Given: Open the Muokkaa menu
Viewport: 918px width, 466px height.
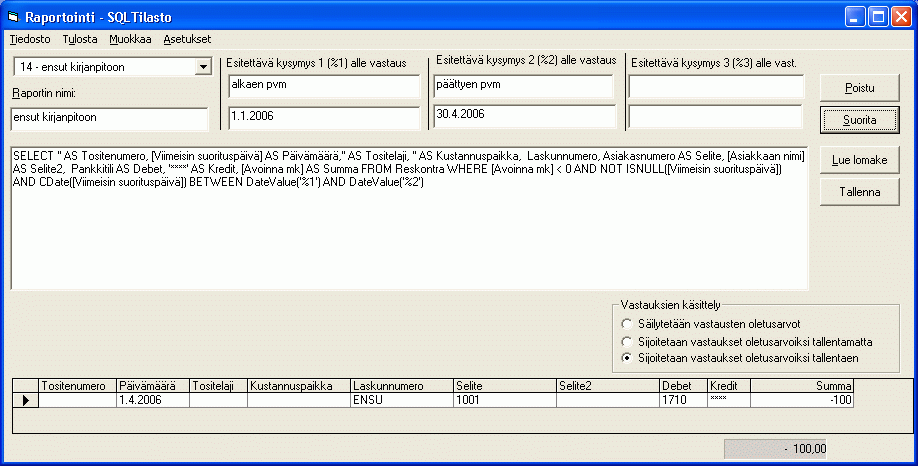Looking at the screenshot, I should tap(130, 40).
